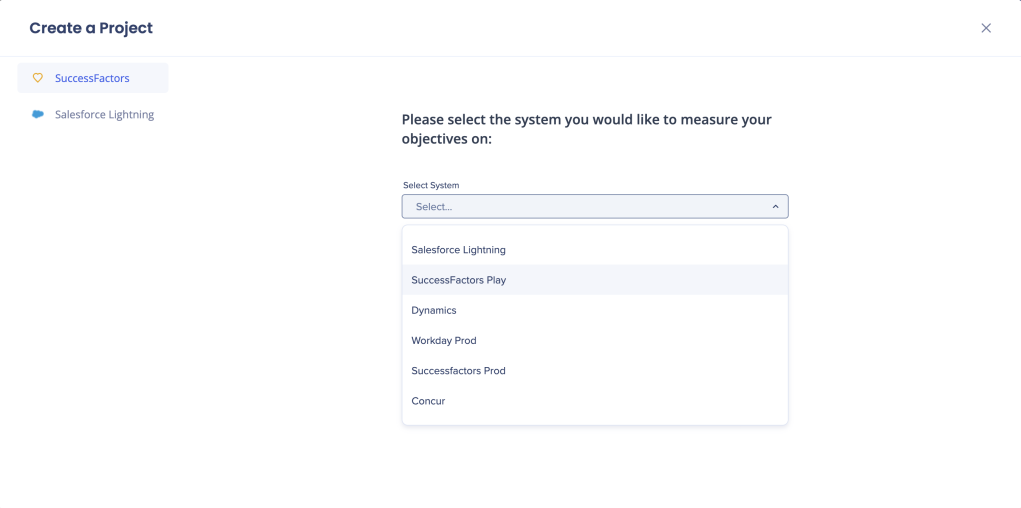Collapse the dropdown using the chevron arrow
Viewport: 1021px width, 508px height.
coord(775,207)
